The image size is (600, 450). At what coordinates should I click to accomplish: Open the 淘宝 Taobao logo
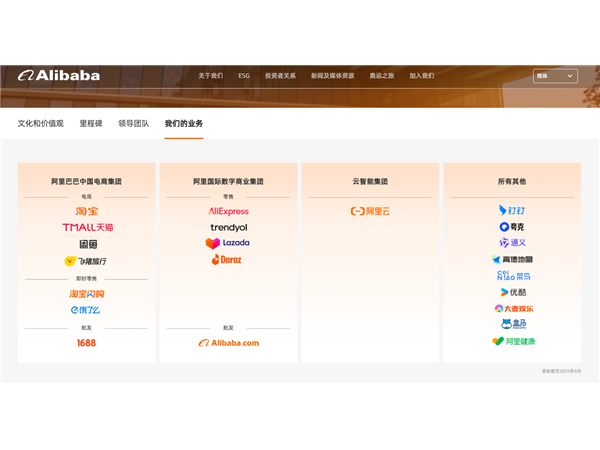coord(87,211)
